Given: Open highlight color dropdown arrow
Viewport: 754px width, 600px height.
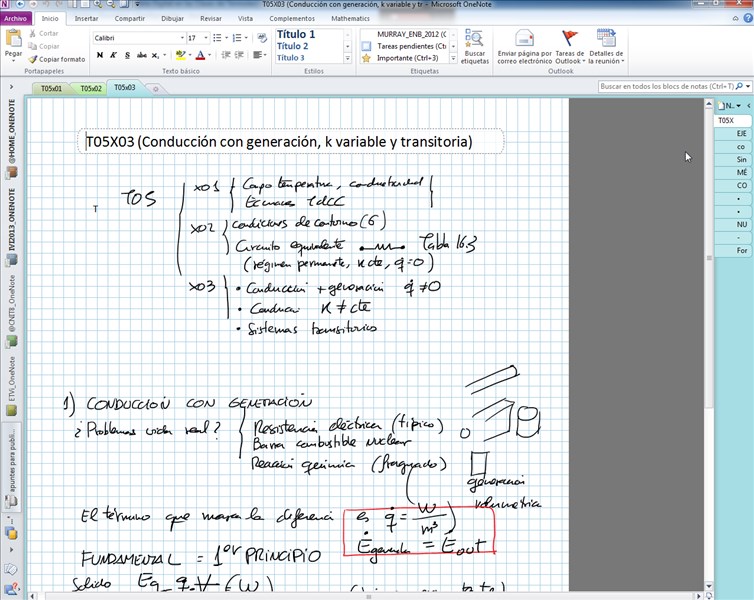Looking at the screenshot, I should coord(190,55).
